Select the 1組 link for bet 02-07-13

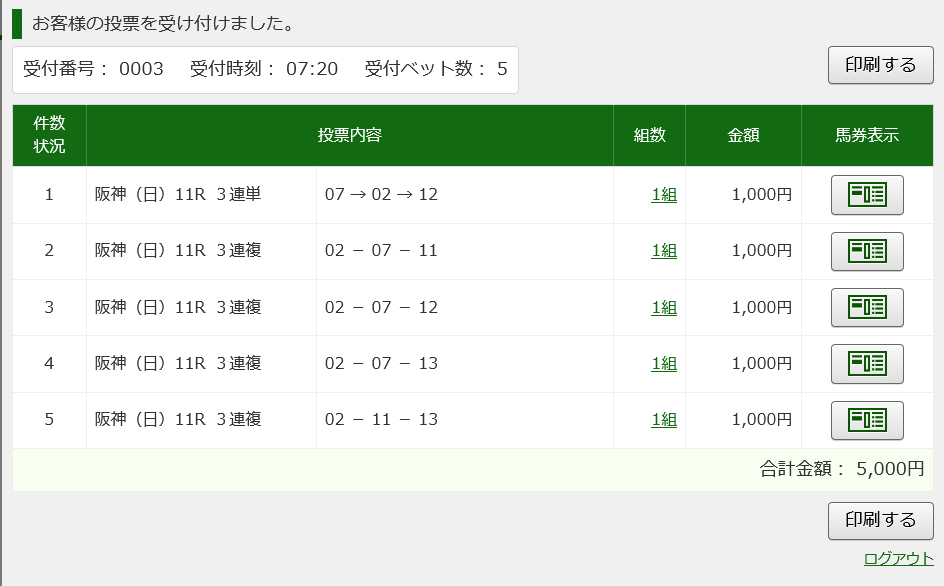click(664, 364)
